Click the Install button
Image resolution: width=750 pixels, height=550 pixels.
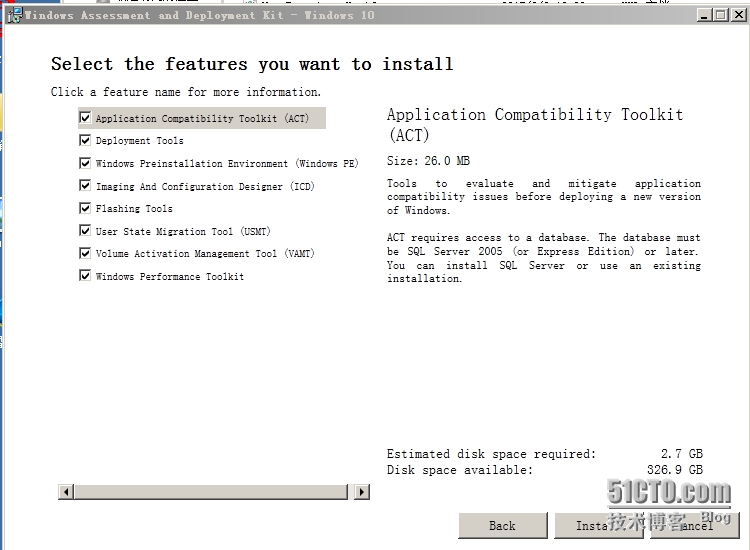tap(599, 526)
